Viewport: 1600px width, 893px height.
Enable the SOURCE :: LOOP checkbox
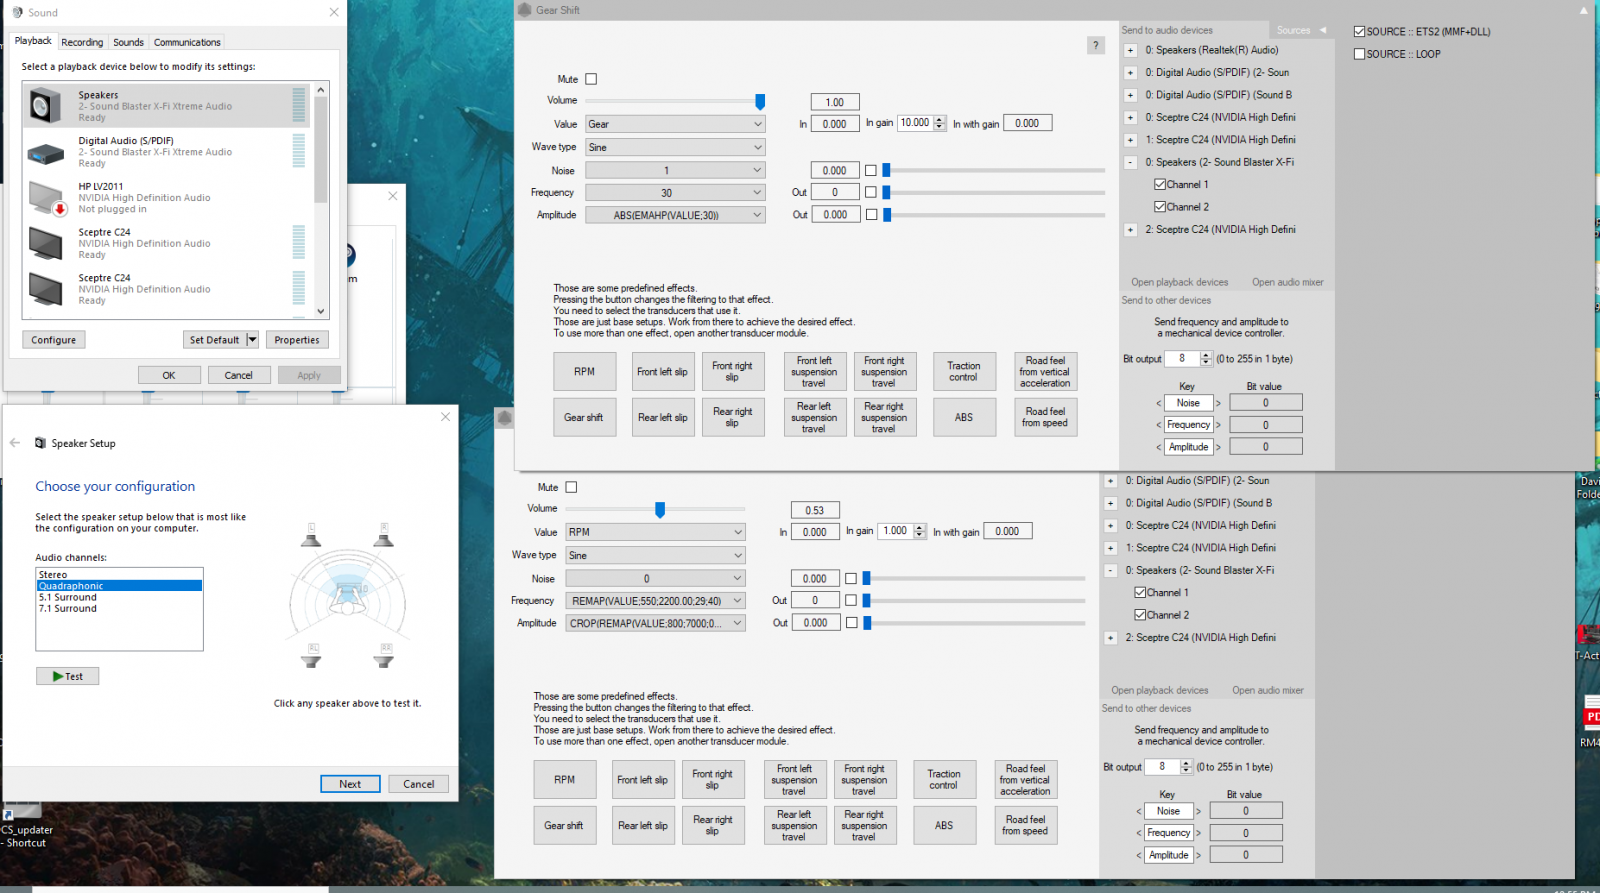pos(1360,54)
